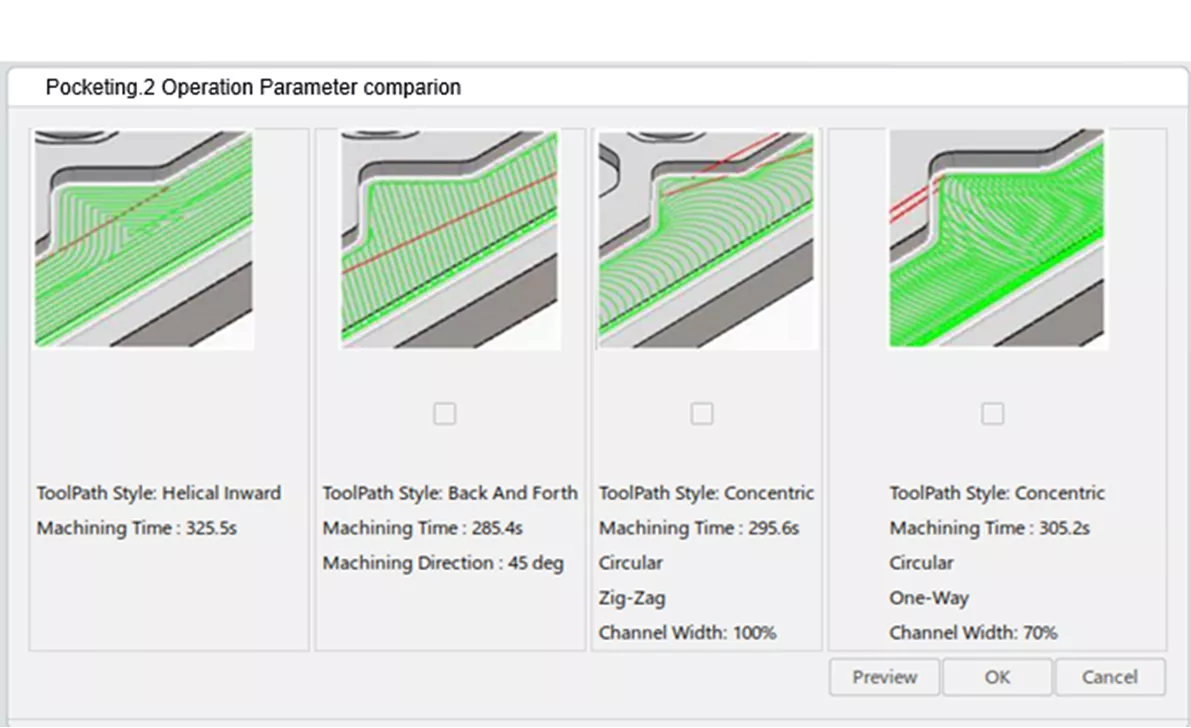Click ToolPath Style Concentric text in third panel
Image resolution: width=1191 pixels, height=728 pixels.
705,493
